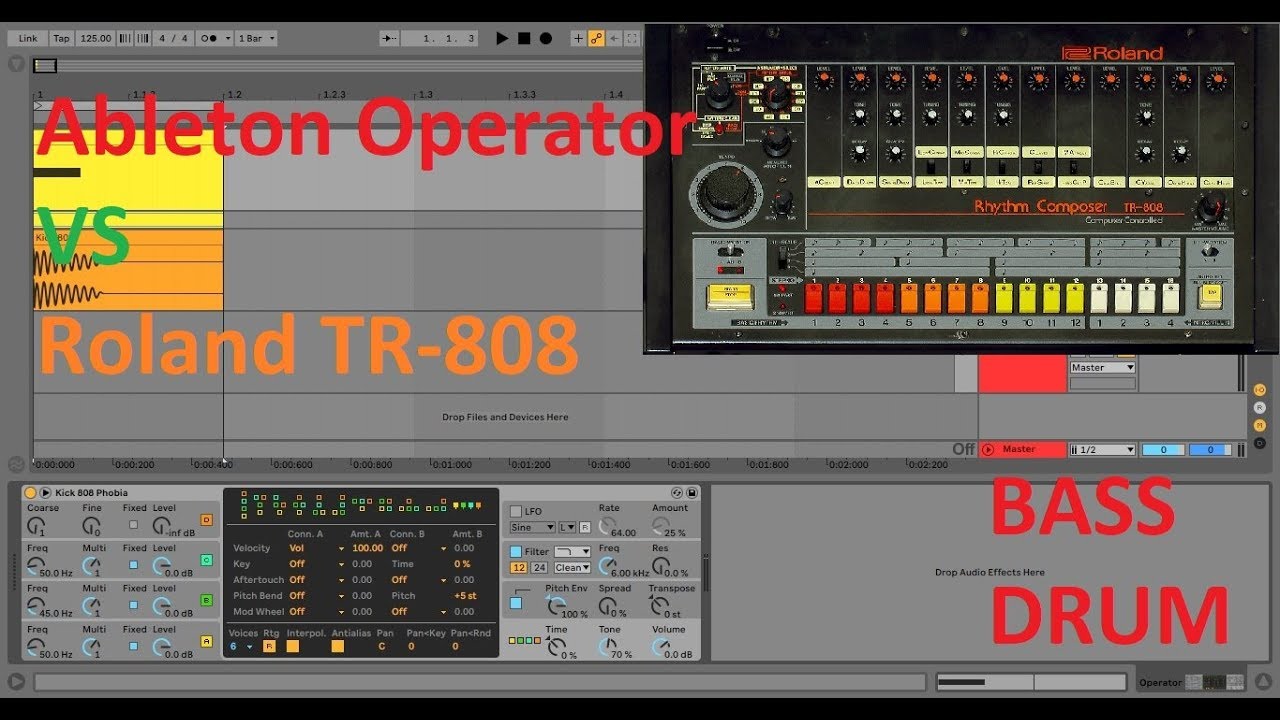Toggle Fixed checkbox for oscillator A bottom row
Viewport: 1280px width, 720px height.
pyautogui.click(x=133, y=647)
